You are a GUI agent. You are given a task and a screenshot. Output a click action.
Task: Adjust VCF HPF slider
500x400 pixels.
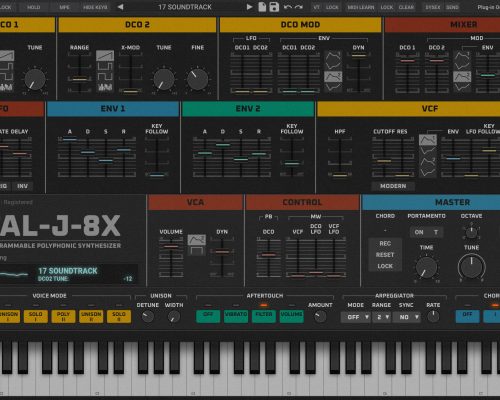(x=340, y=174)
